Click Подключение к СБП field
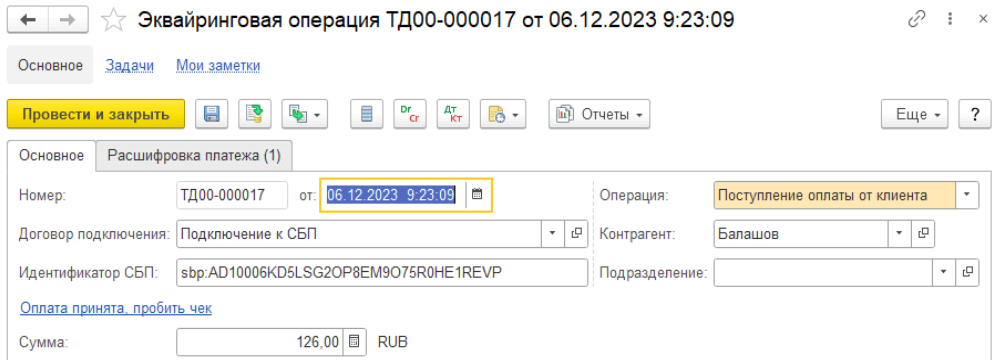Image resolution: width=1000 pixels, height=360 pixels. pyautogui.click(x=359, y=234)
